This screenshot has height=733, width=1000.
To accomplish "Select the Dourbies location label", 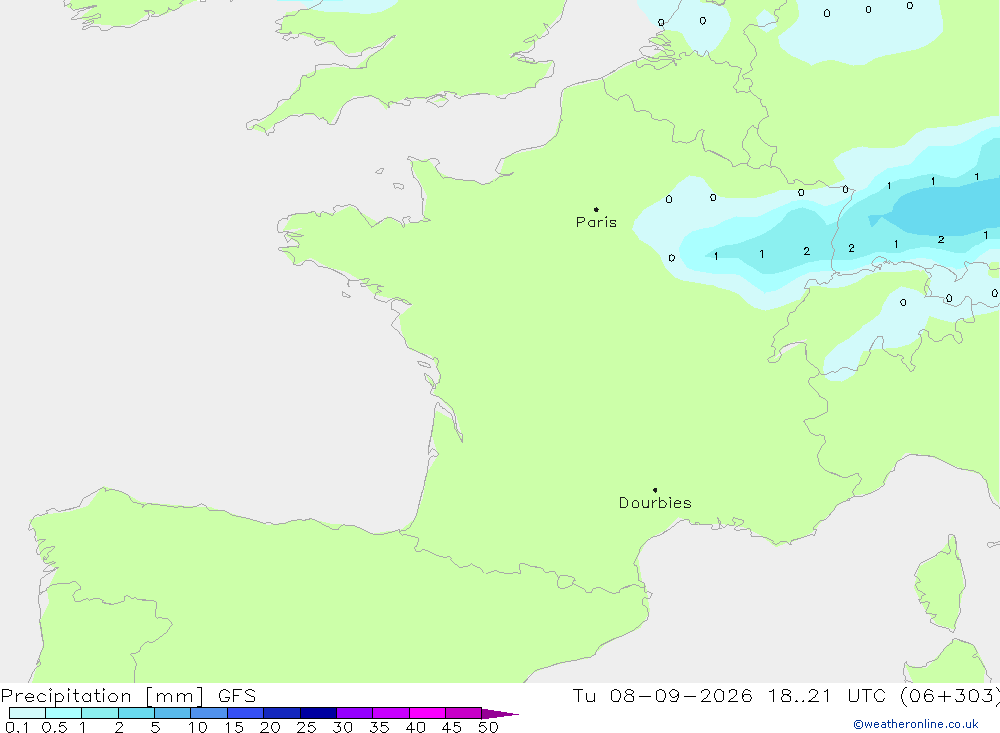I will [x=655, y=503].
